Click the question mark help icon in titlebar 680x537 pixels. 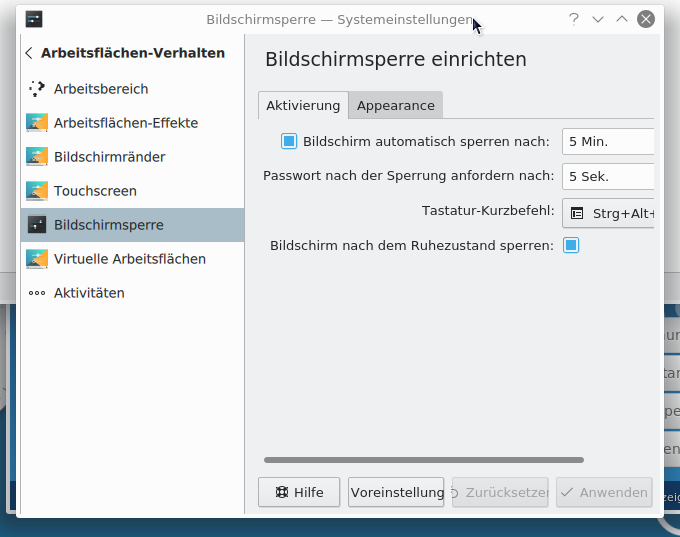574,19
